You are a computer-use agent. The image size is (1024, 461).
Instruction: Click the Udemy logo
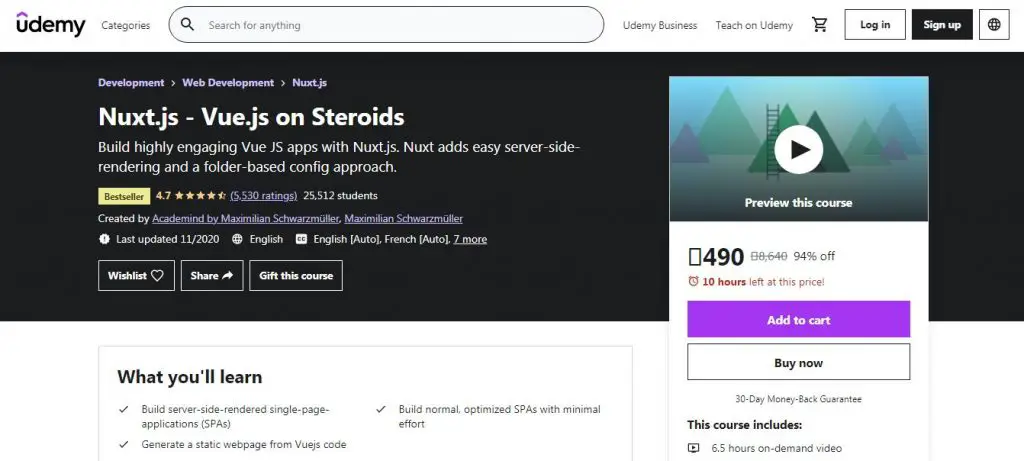click(x=51, y=25)
